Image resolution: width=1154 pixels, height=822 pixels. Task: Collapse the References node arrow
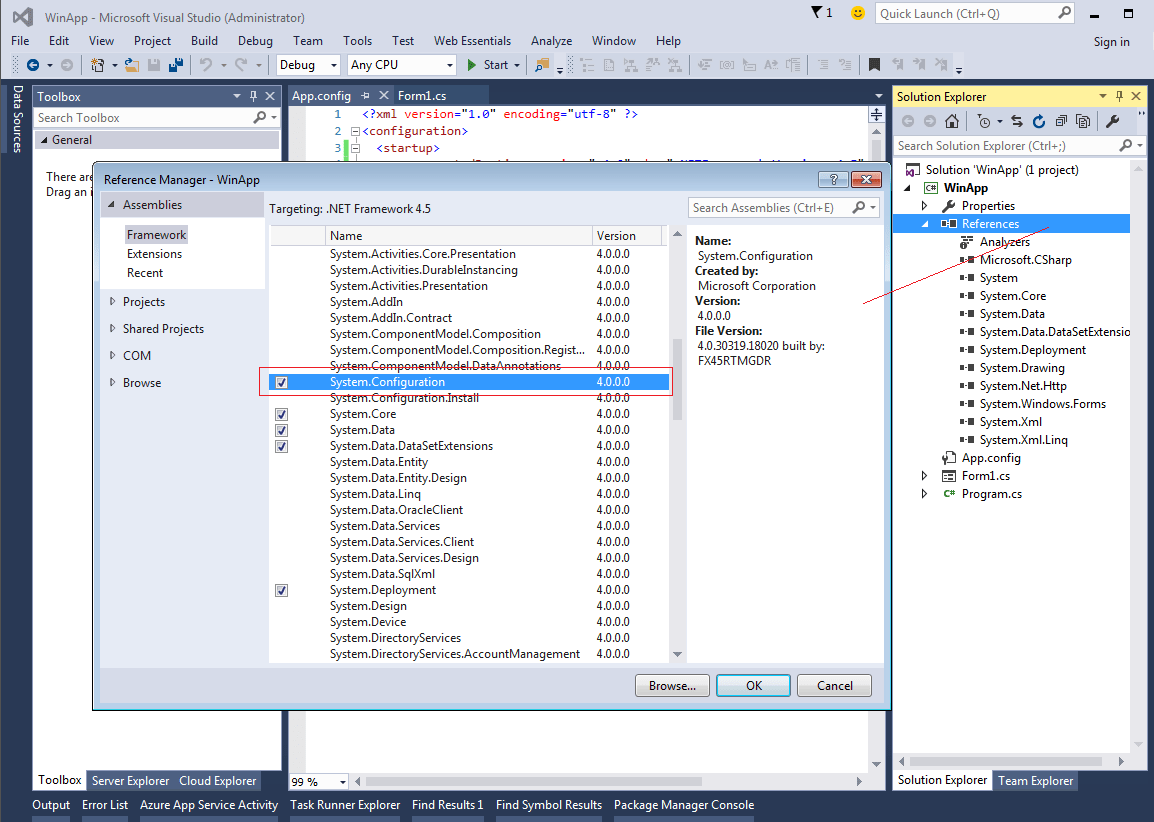[925, 224]
